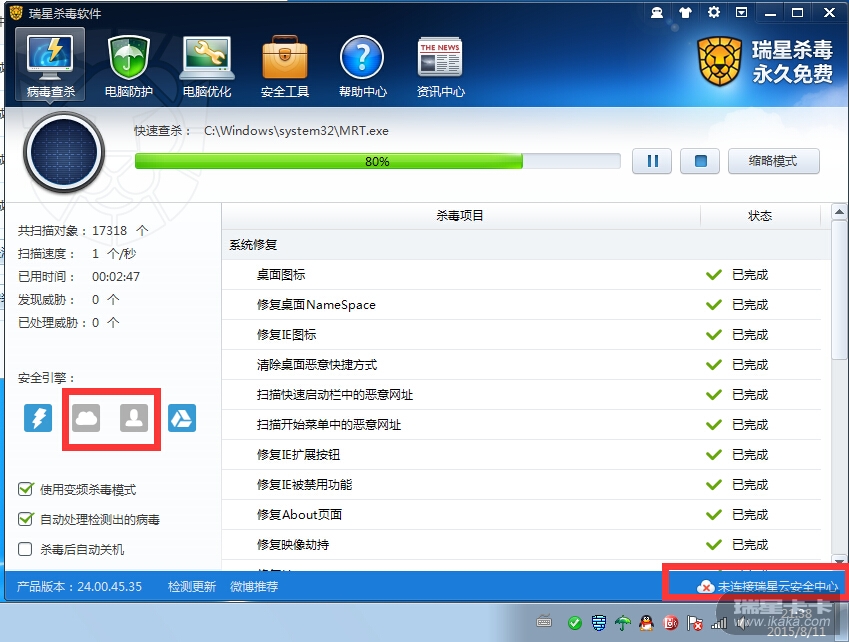Open settings gear in title bar
The width and height of the screenshot is (849, 642).
tap(714, 12)
